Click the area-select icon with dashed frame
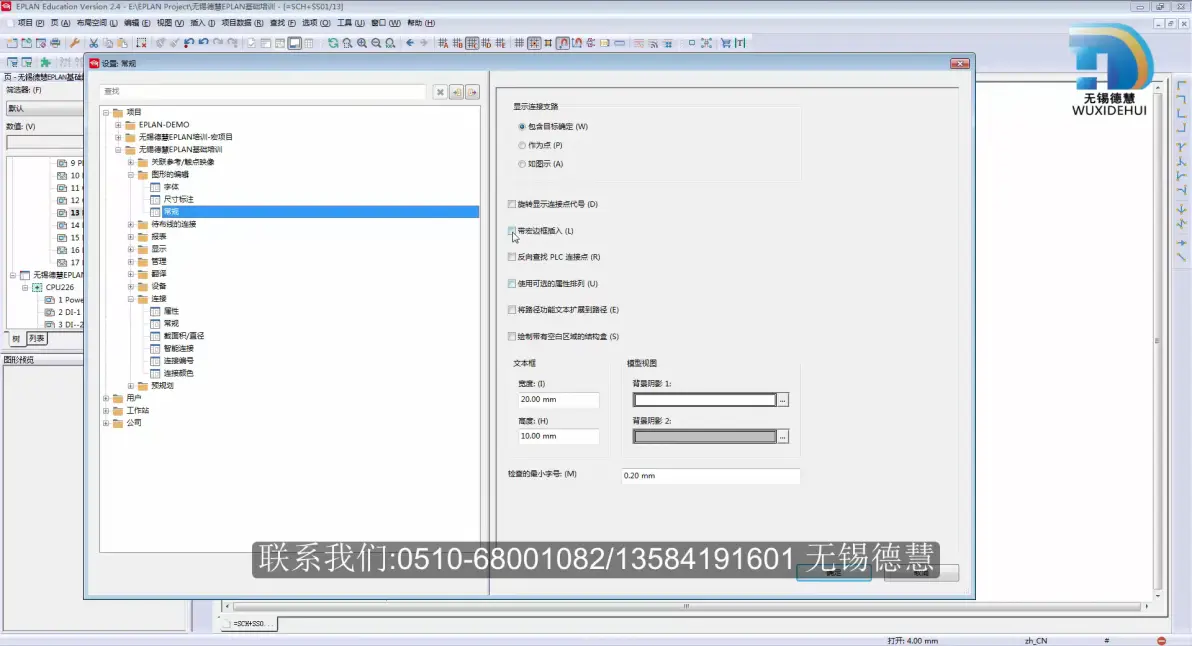 click(141, 43)
